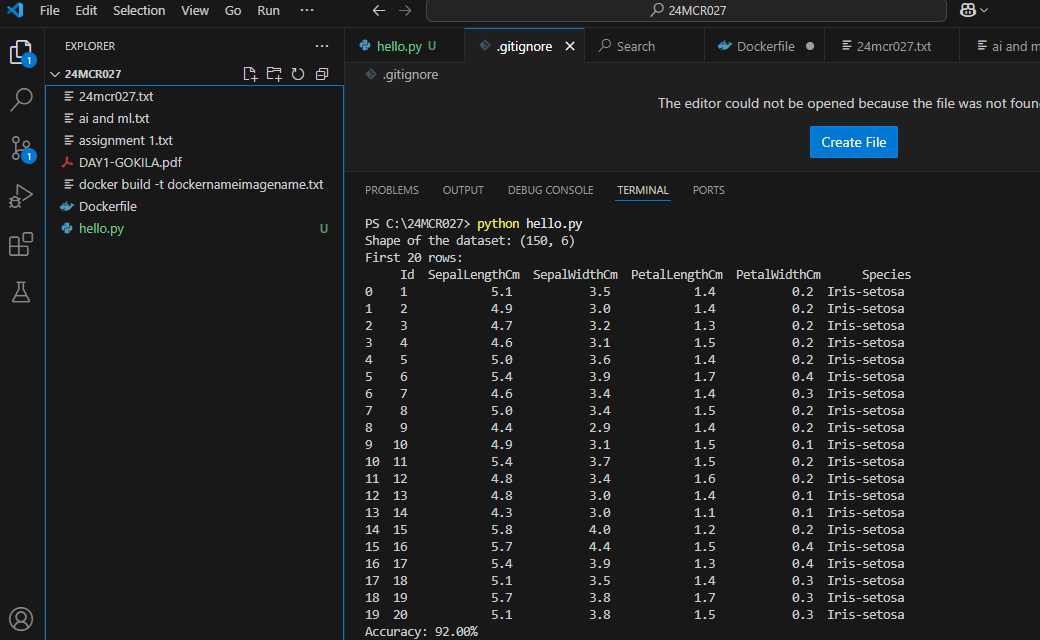Close the .gitignore tab
This screenshot has width=1040, height=640.
click(x=570, y=46)
